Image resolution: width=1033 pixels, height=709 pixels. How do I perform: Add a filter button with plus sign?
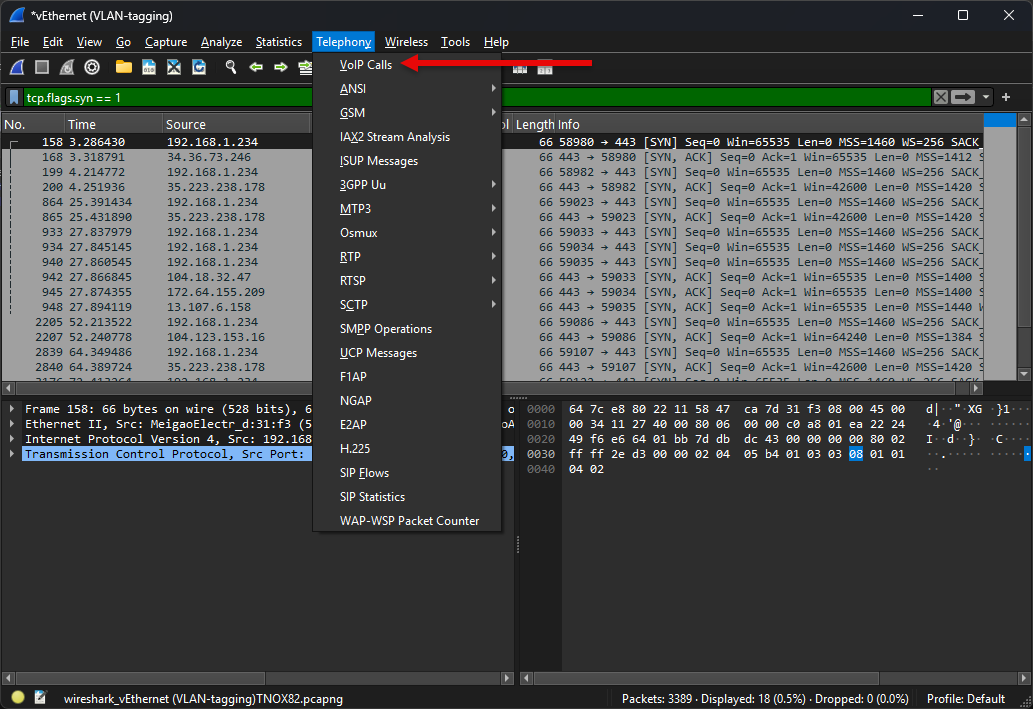pos(1006,97)
